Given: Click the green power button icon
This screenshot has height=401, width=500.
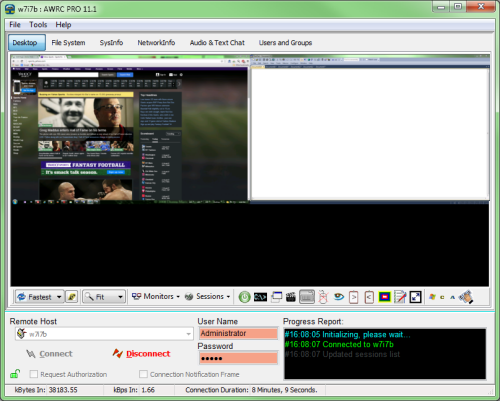Looking at the screenshot, I should click(x=244, y=297).
